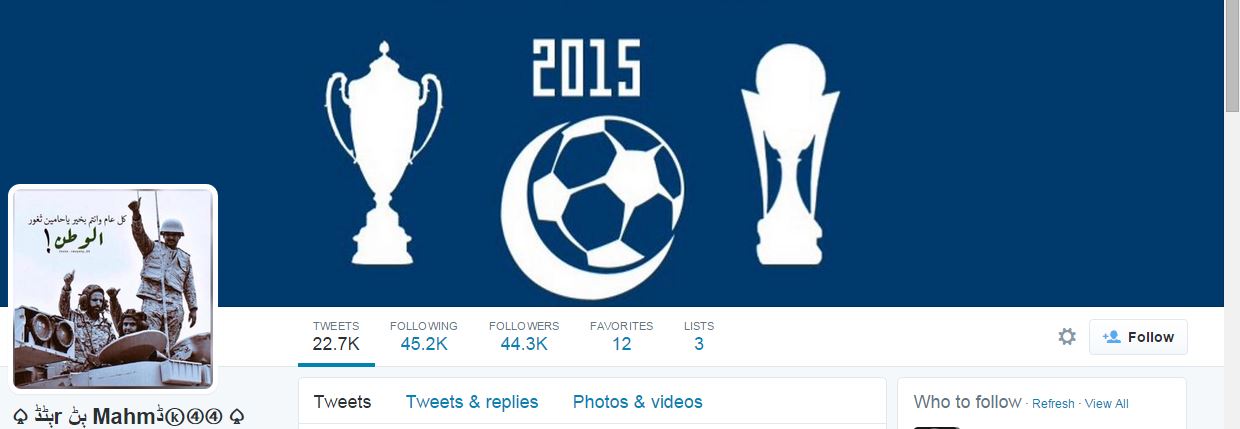Switch to Tweets & replies tab

(472, 402)
